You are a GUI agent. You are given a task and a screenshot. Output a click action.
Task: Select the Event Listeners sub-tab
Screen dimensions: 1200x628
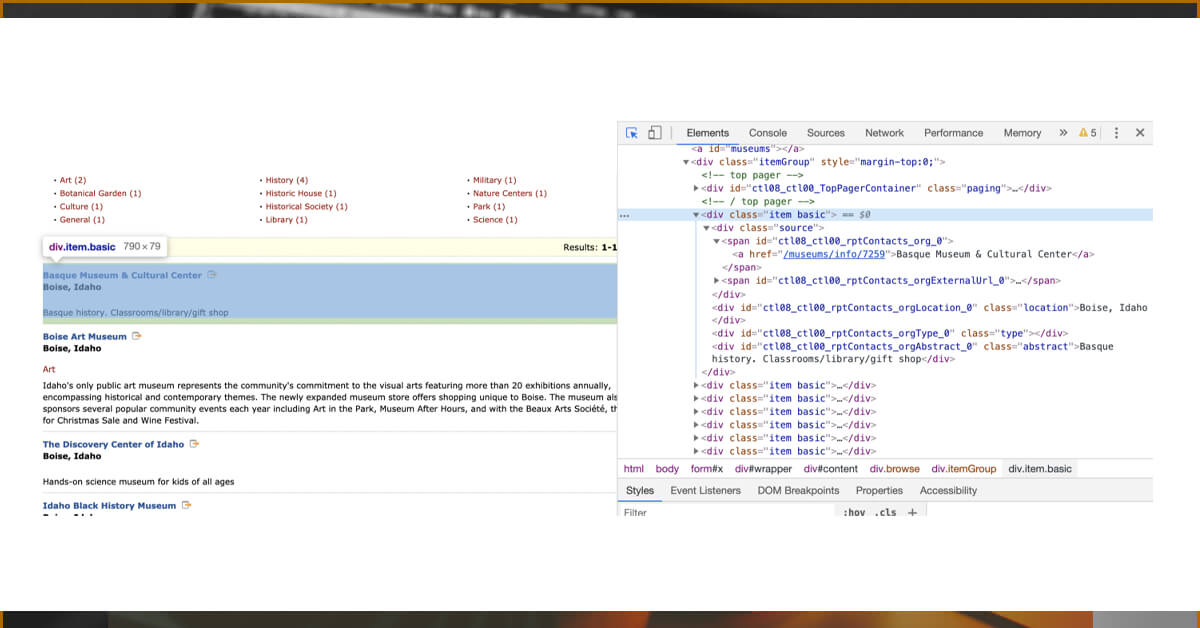[706, 491]
